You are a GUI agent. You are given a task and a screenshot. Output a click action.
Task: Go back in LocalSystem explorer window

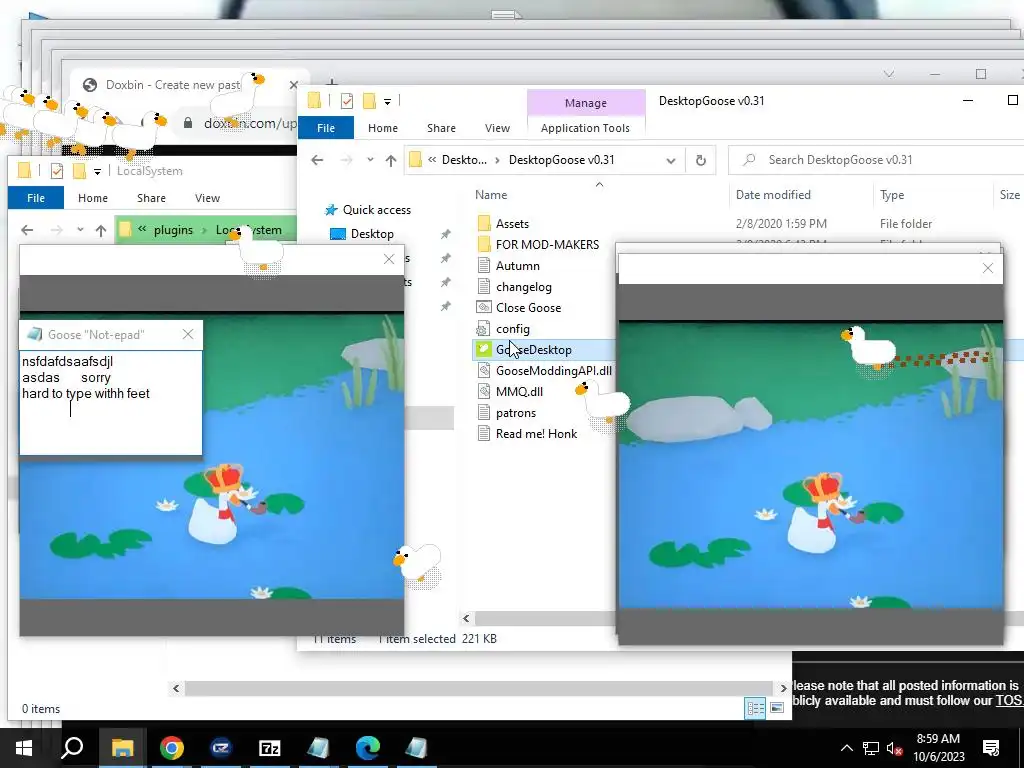coord(27,230)
